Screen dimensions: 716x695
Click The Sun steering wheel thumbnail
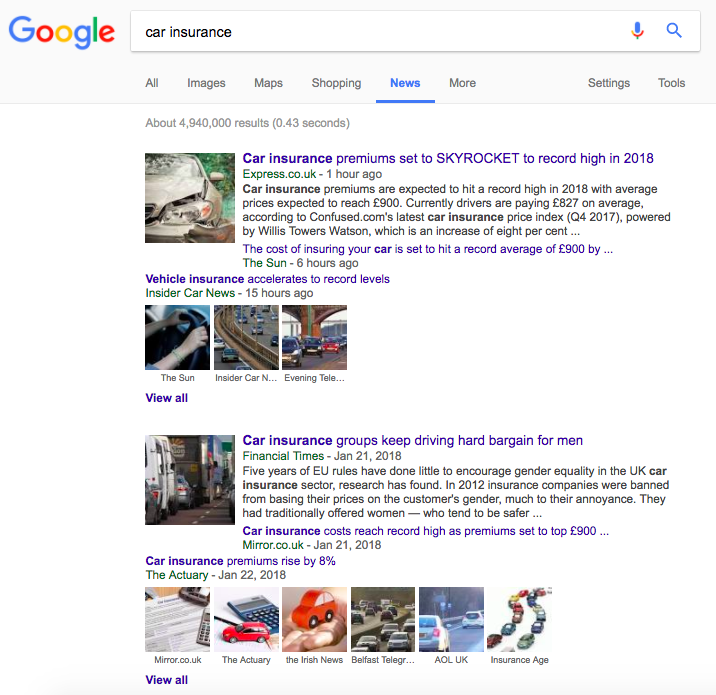click(178, 337)
